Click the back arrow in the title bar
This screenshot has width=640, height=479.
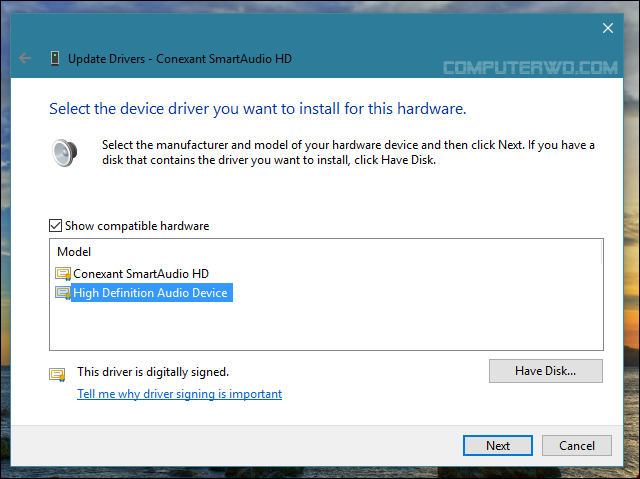(25, 58)
